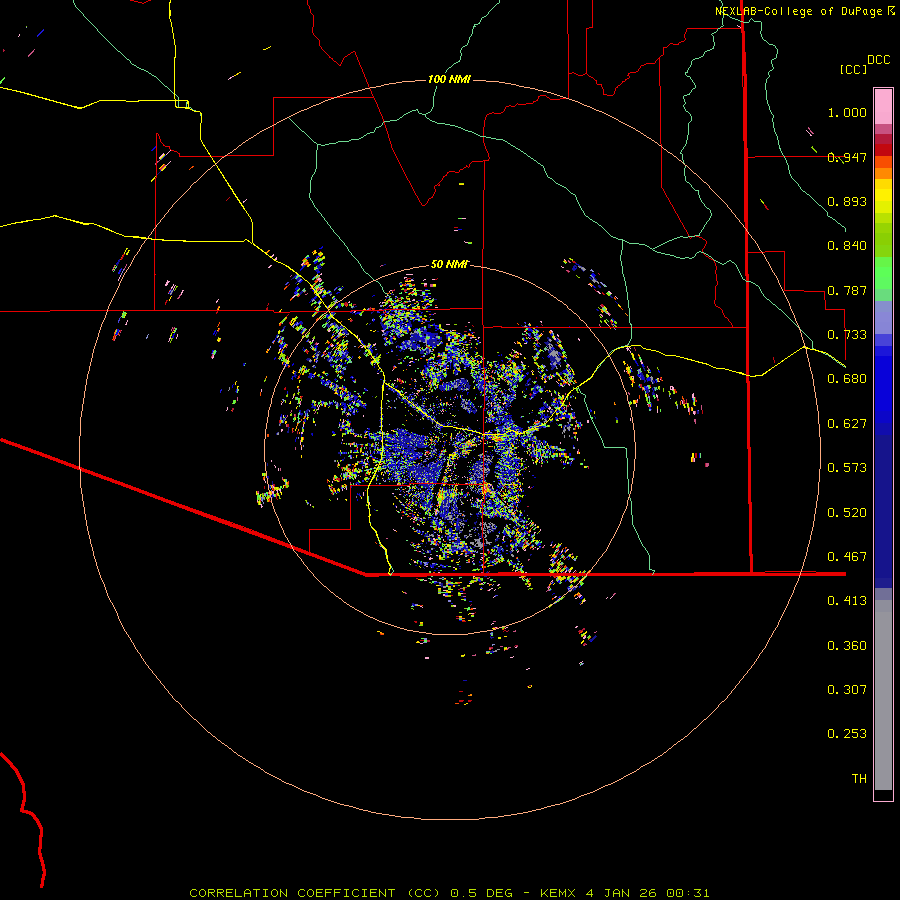Click the 100 NMI range ring label
This screenshot has height=900, width=900.
coord(449,79)
